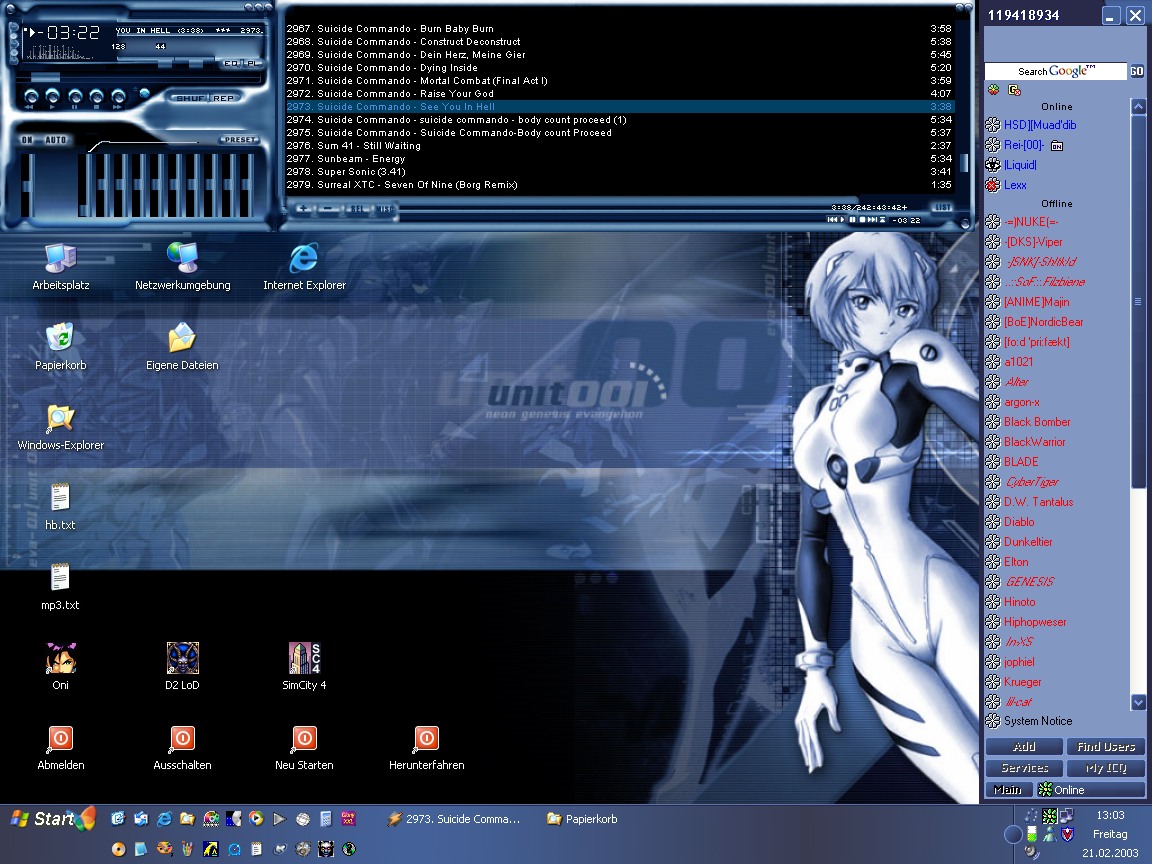Open the Internet Explorer desktop icon

coord(304,258)
